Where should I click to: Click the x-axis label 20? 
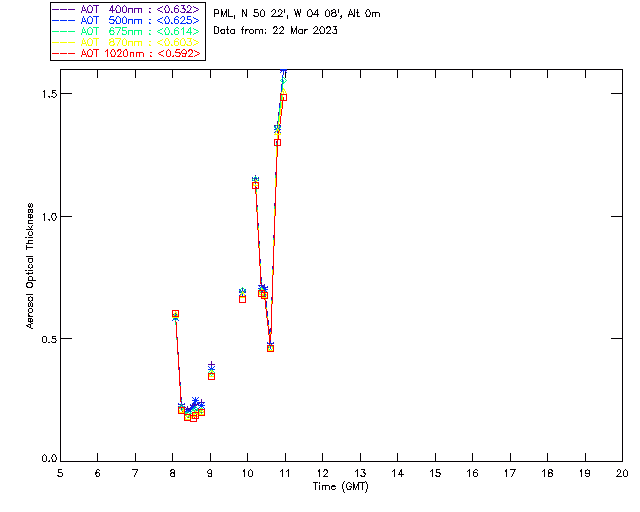tap(622, 473)
